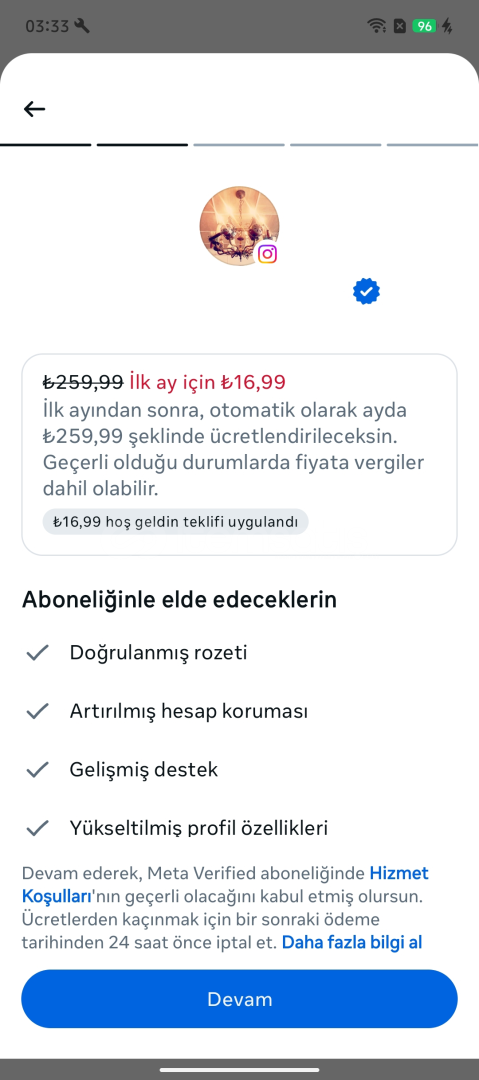
Task: Select the Gelişmiş destek benefit
Action: point(143,769)
